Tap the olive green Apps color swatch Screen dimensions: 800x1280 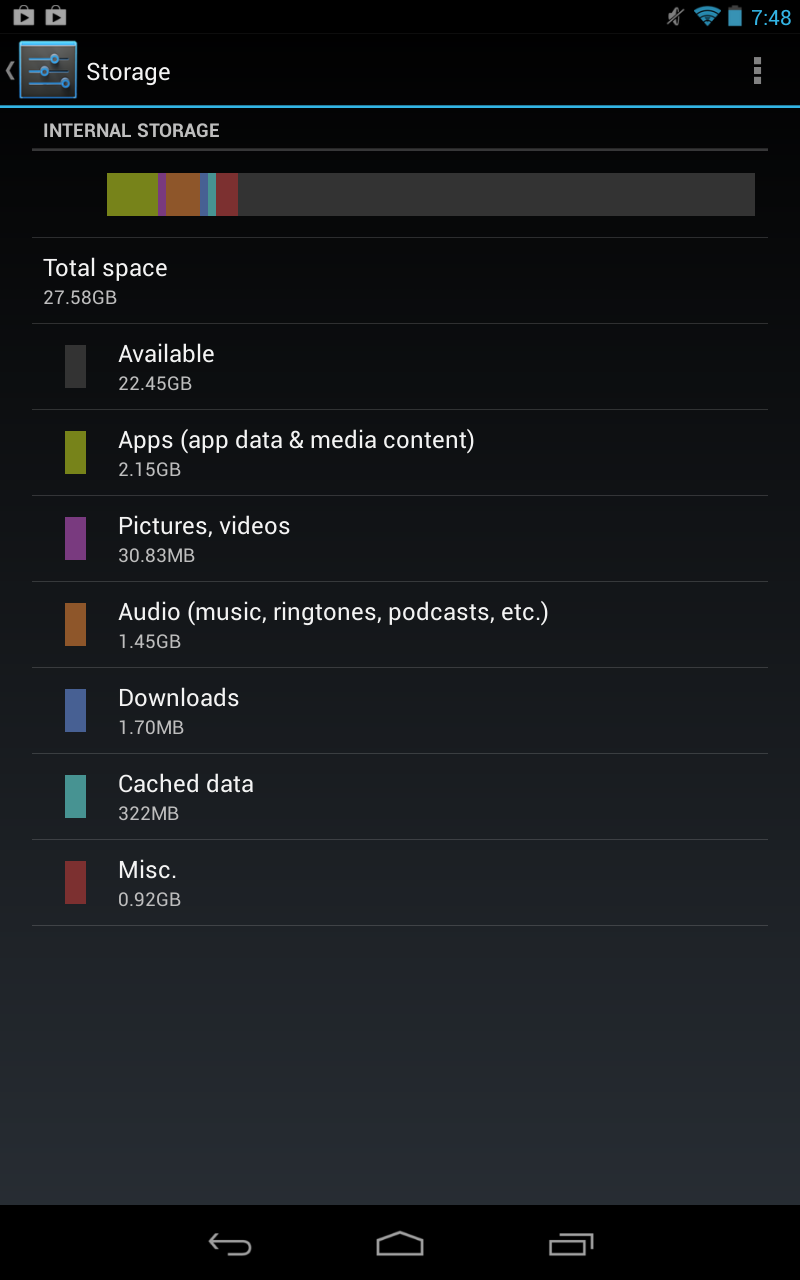[75, 453]
